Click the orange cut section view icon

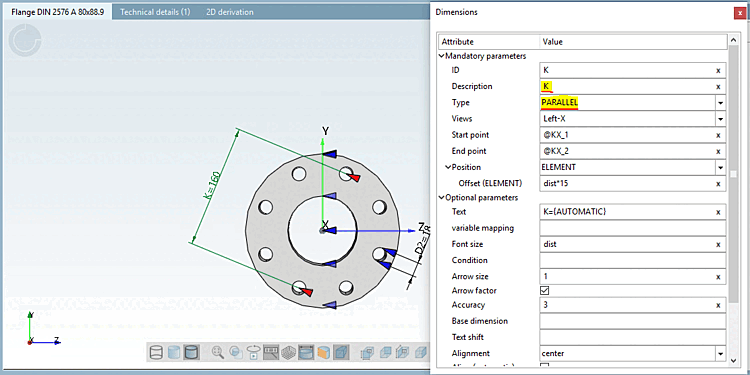[x=324, y=353]
